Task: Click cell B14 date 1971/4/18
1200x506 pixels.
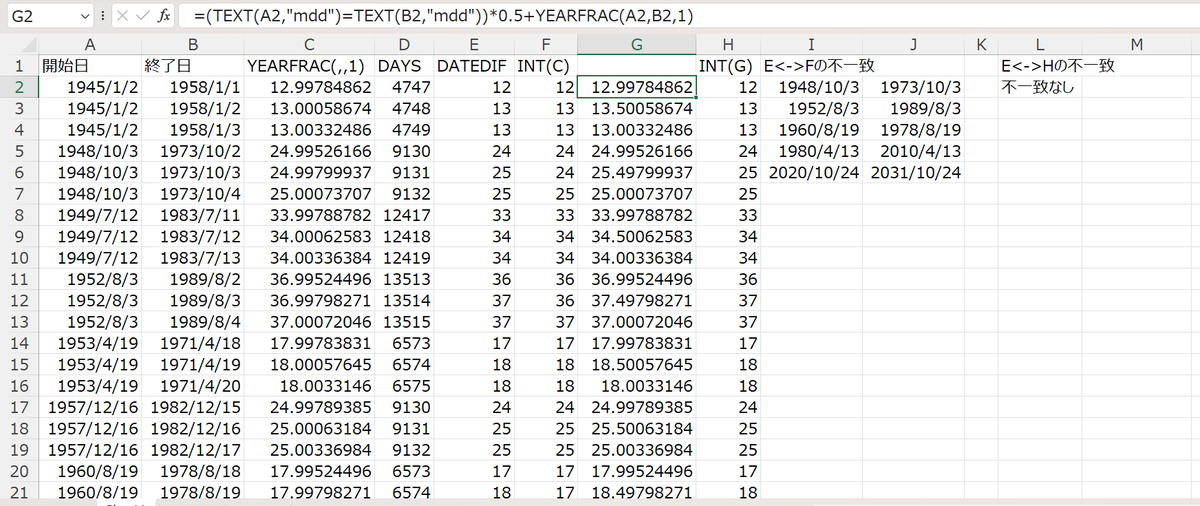Action: coord(194,343)
